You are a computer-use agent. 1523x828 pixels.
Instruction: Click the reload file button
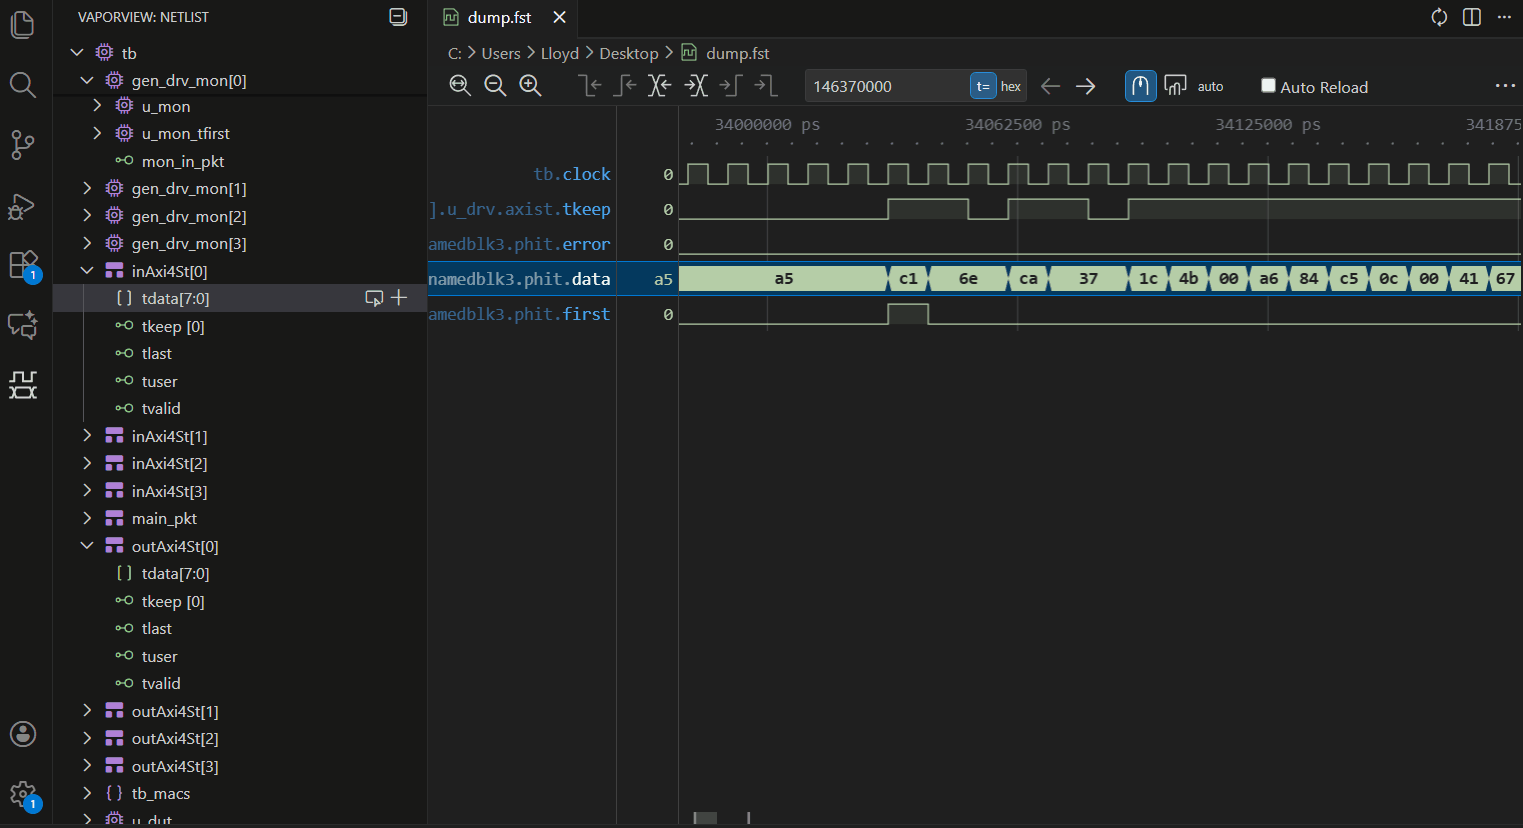(1439, 17)
